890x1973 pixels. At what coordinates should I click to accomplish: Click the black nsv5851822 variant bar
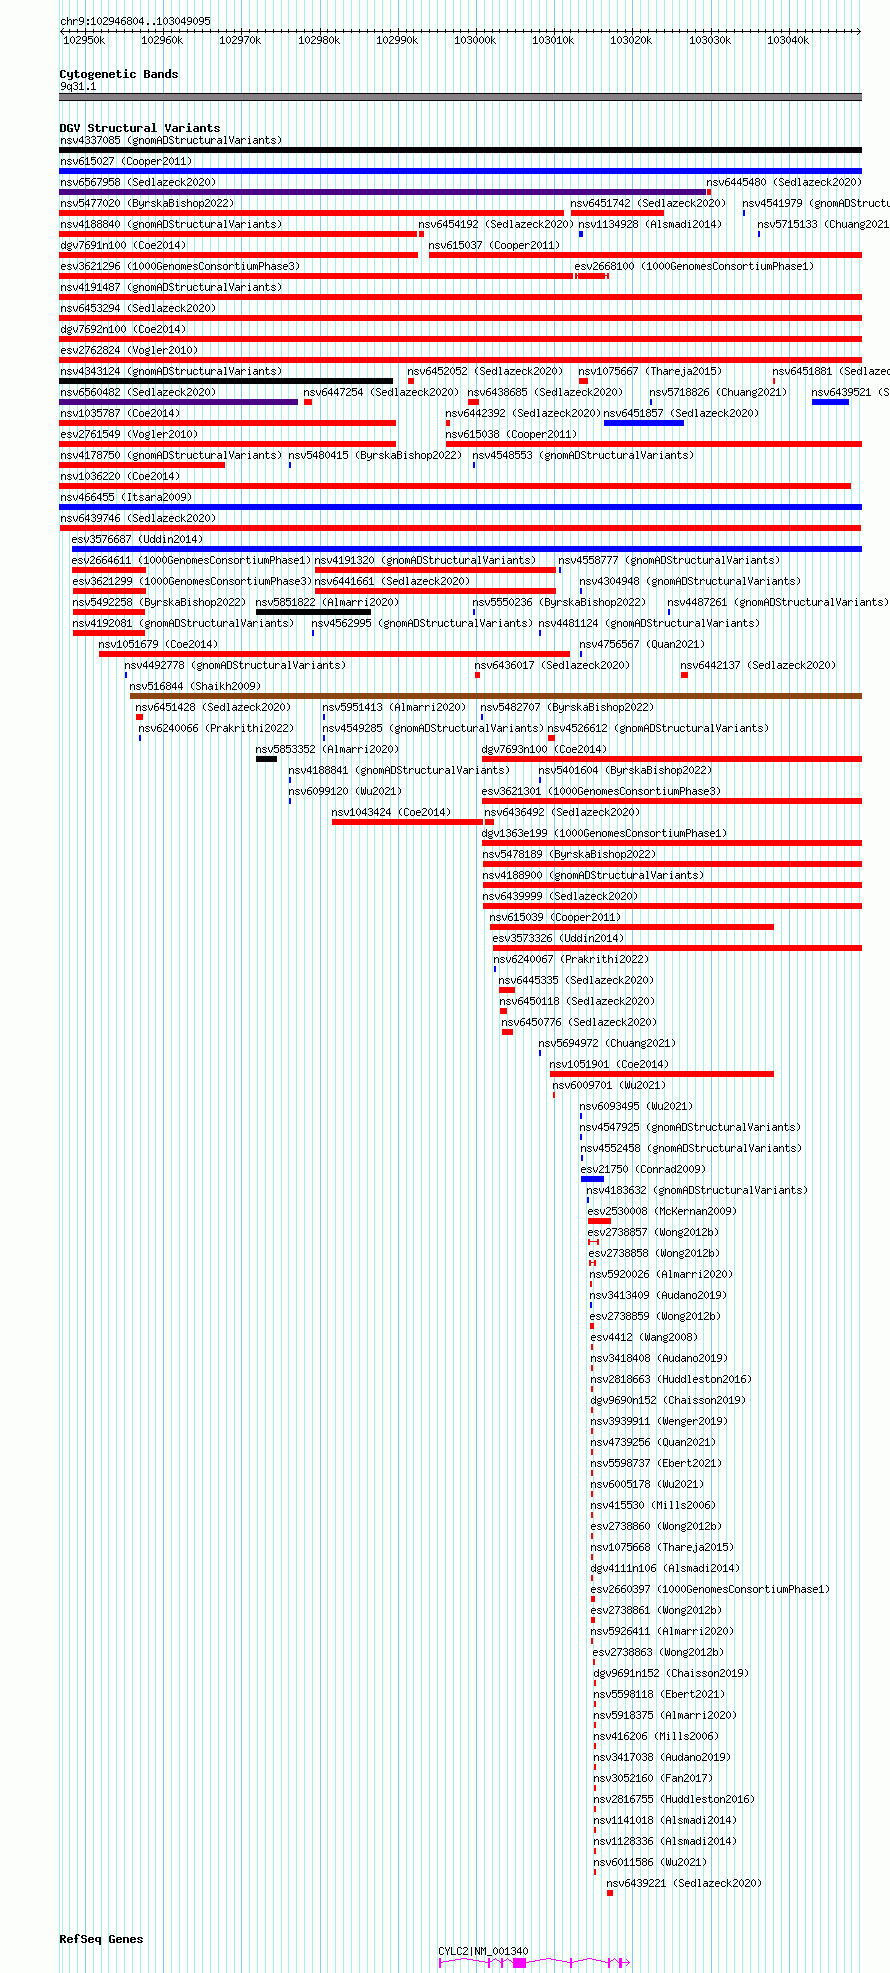click(x=313, y=612)
